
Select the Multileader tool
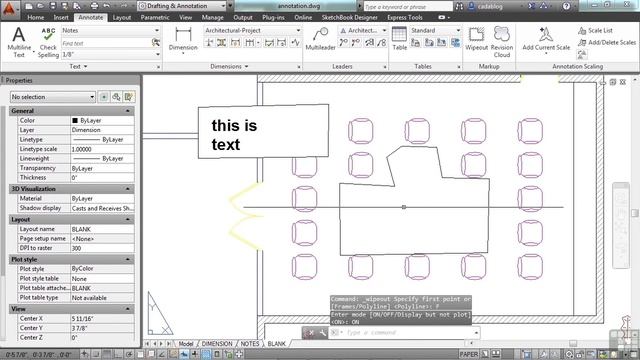320,39
